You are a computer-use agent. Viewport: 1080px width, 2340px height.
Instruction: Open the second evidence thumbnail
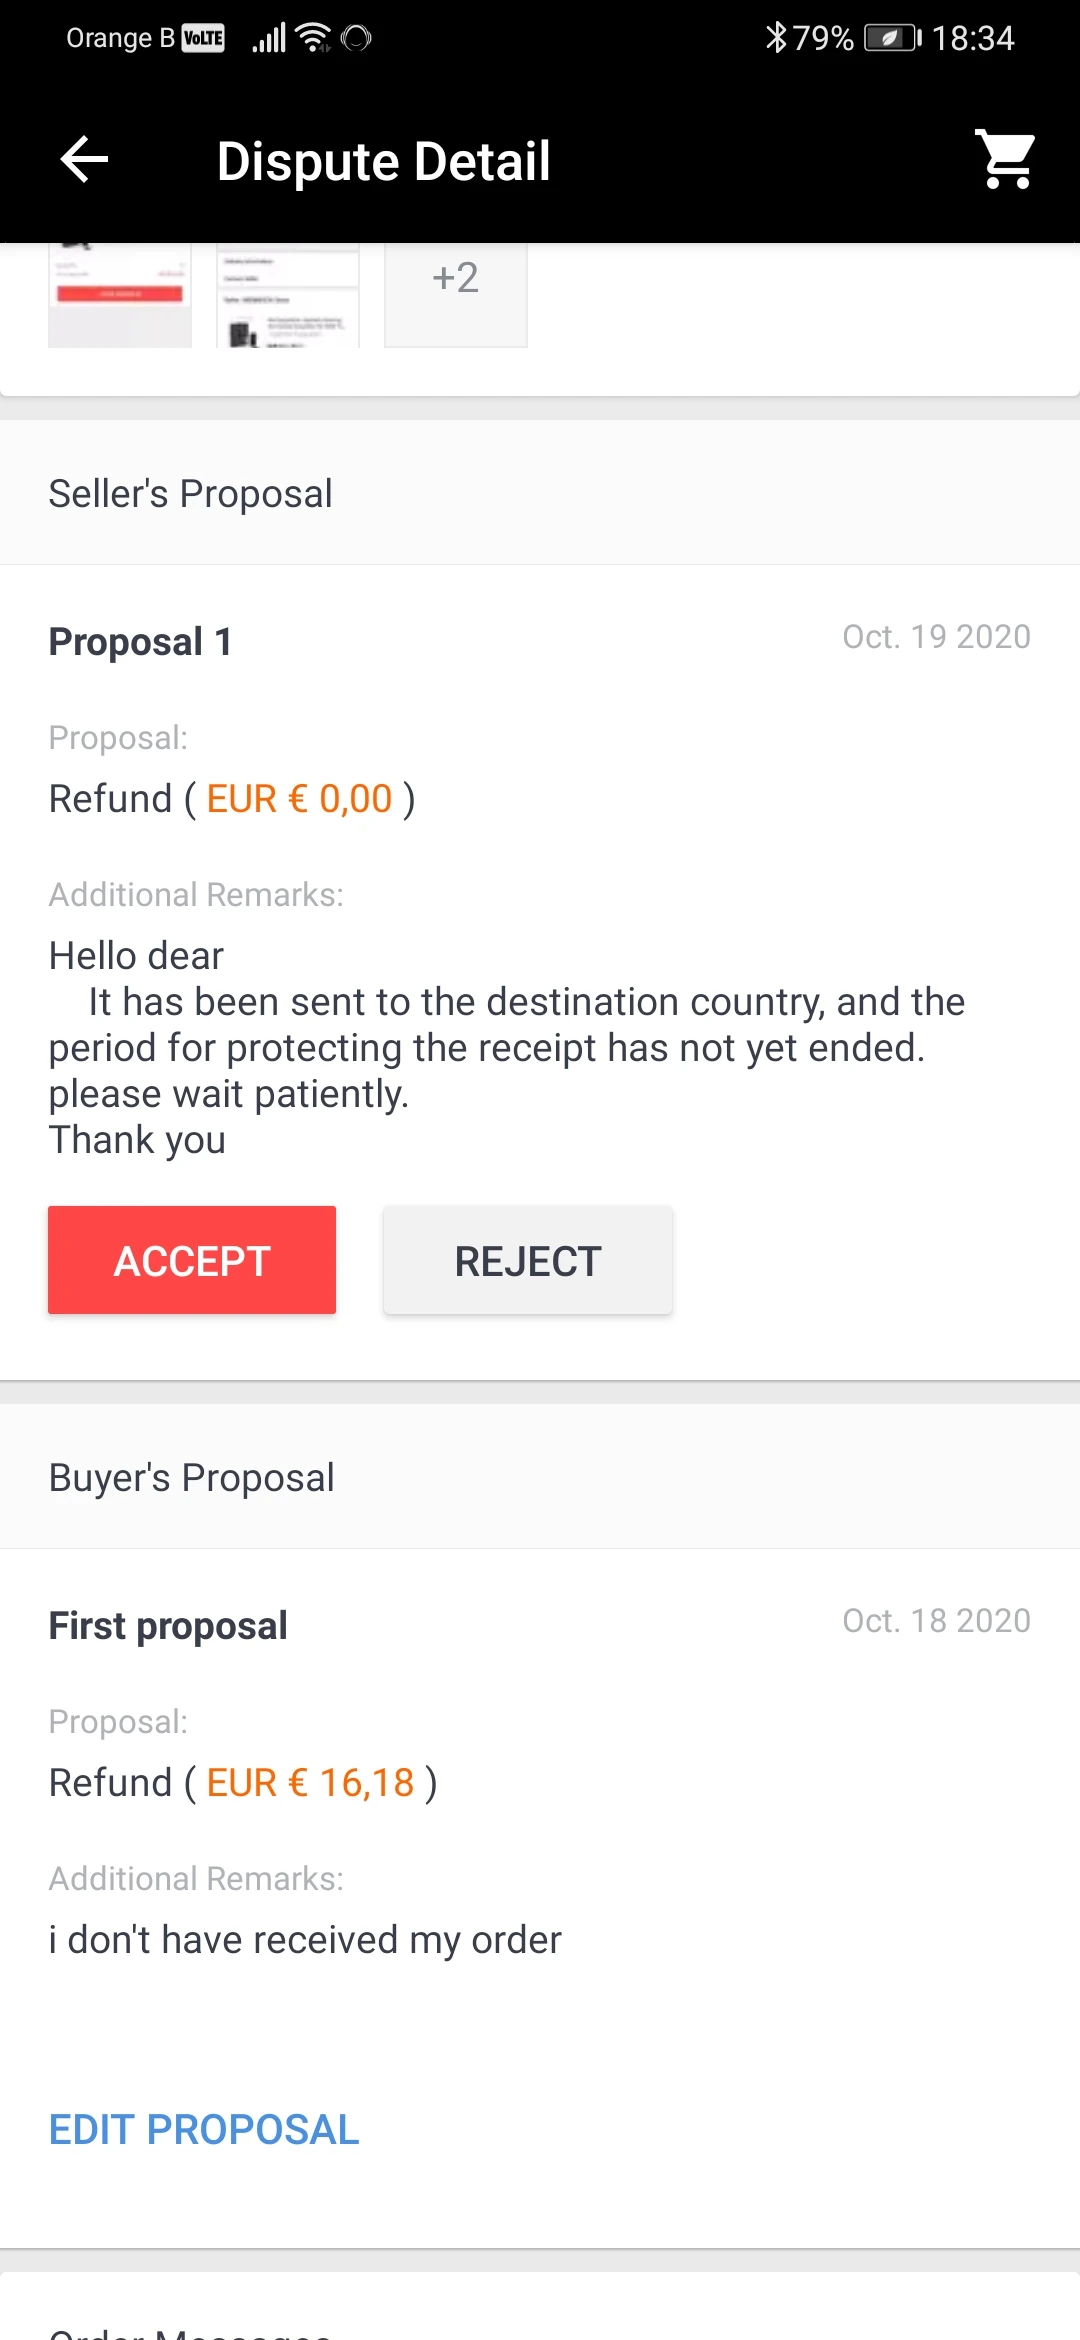click(288, 296)
